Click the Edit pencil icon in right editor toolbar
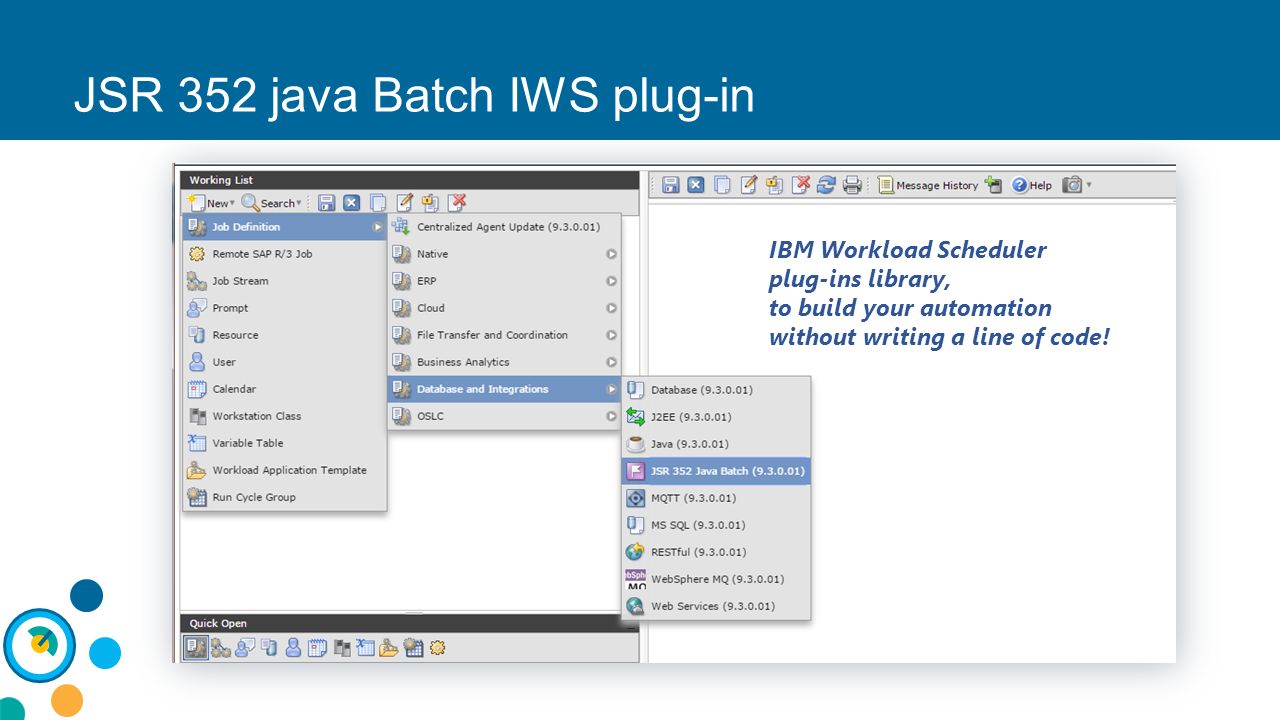 [x=748, y=185]
